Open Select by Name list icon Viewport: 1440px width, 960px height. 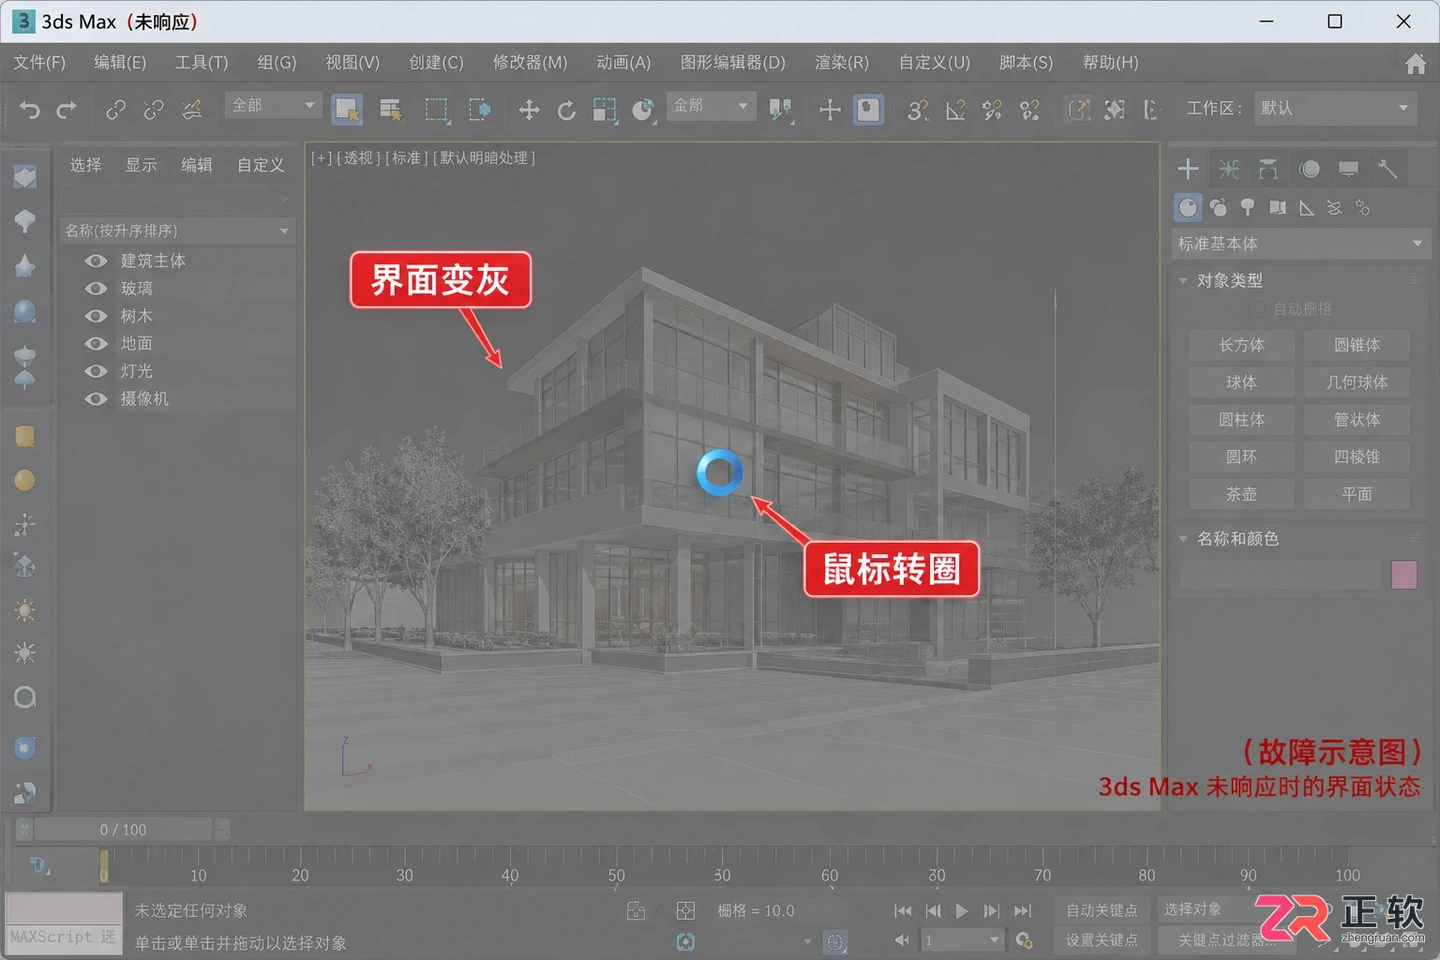tap(391, 109)
